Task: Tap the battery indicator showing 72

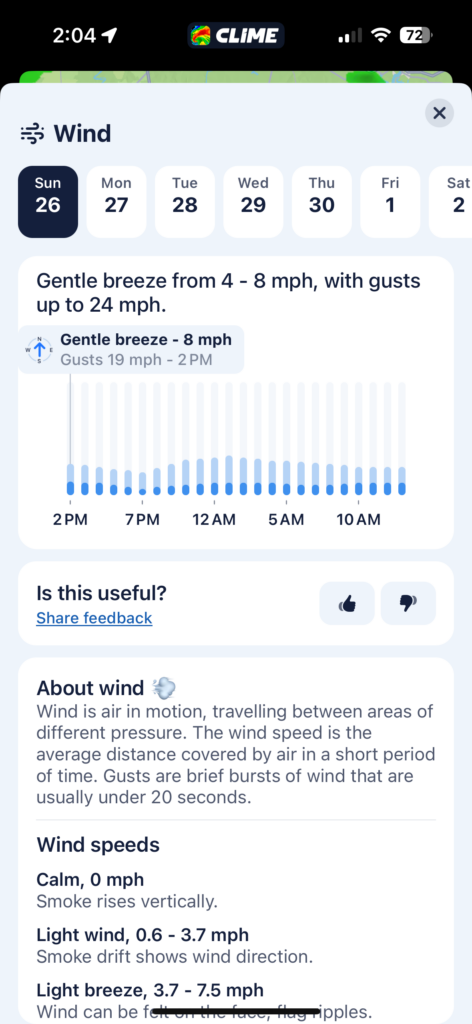Action: (x=415, y=35)
